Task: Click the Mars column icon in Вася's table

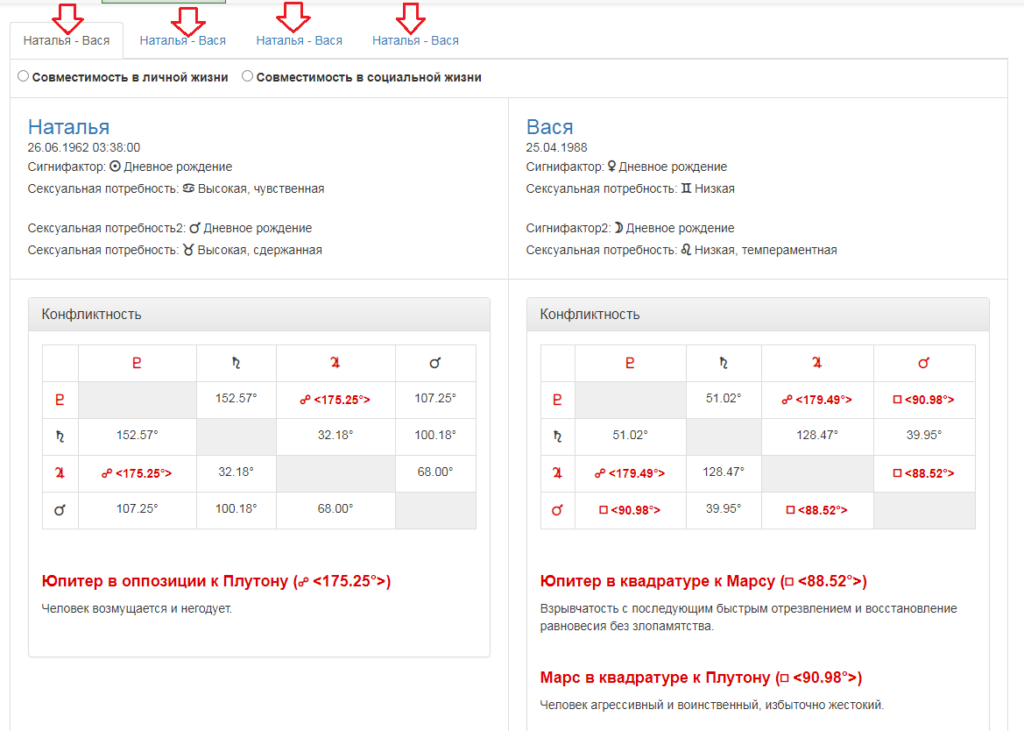Action: point(924,363)
